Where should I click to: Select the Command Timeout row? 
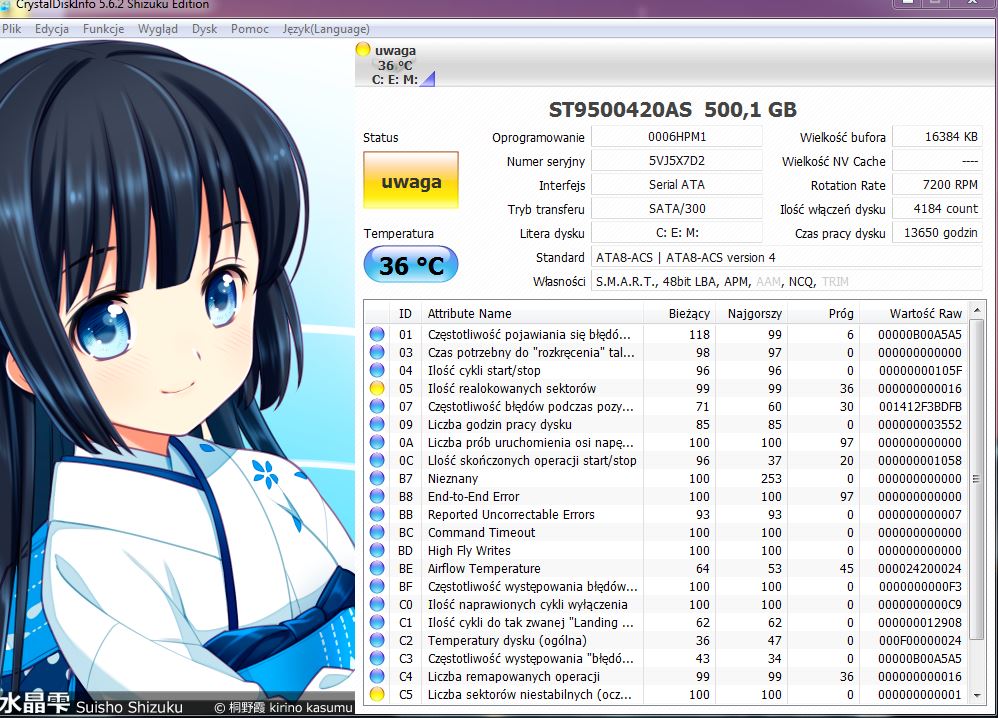[x=666, y=532]
